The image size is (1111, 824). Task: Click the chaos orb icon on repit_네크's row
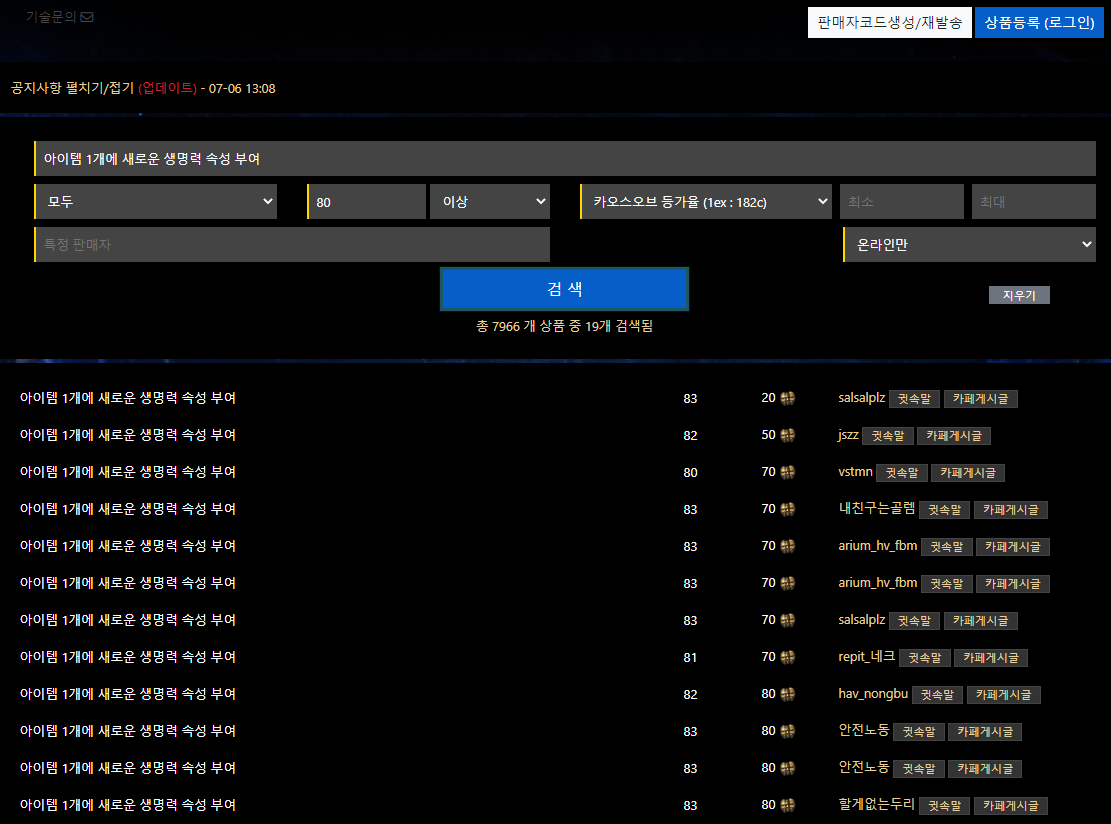[x=787, y=657]
